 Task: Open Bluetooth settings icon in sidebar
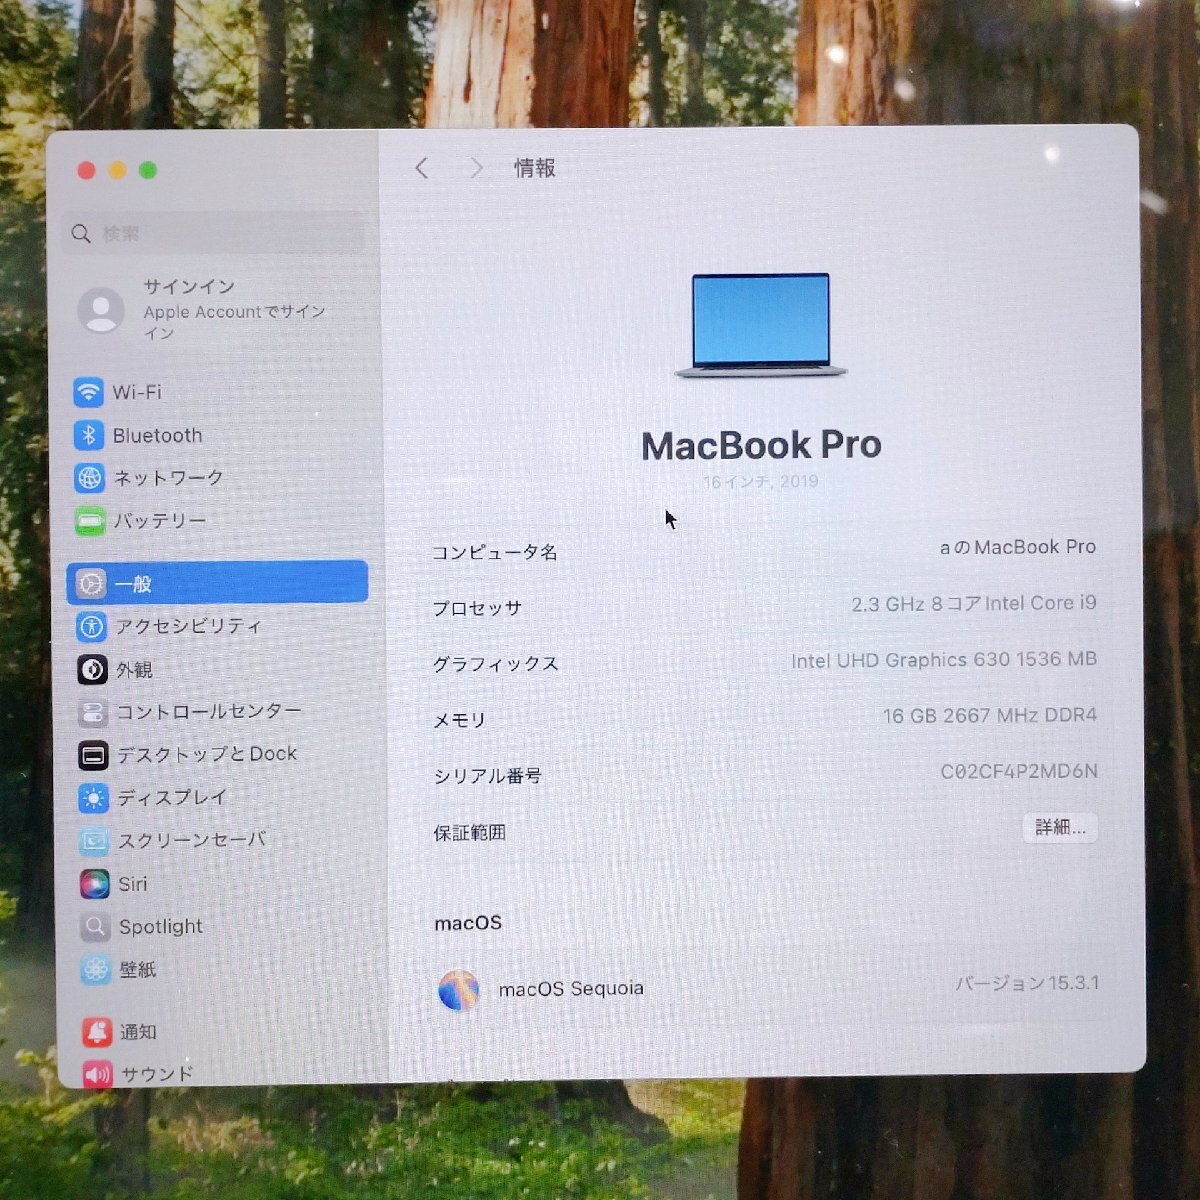[88, 435]
